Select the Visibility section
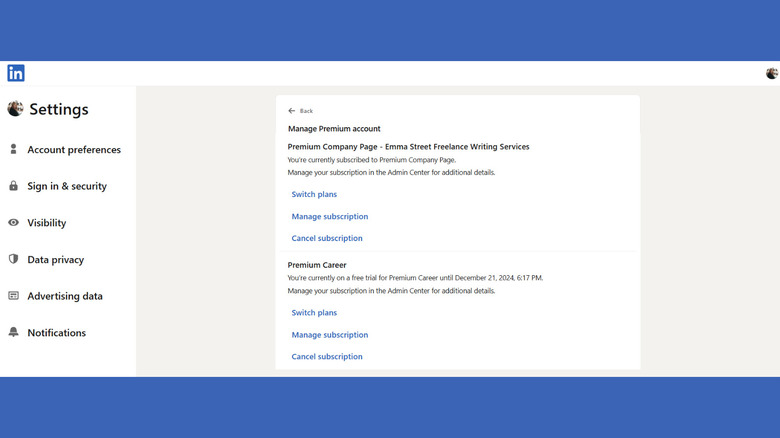Viewport: 780px width, 438px height. [46, 223]
